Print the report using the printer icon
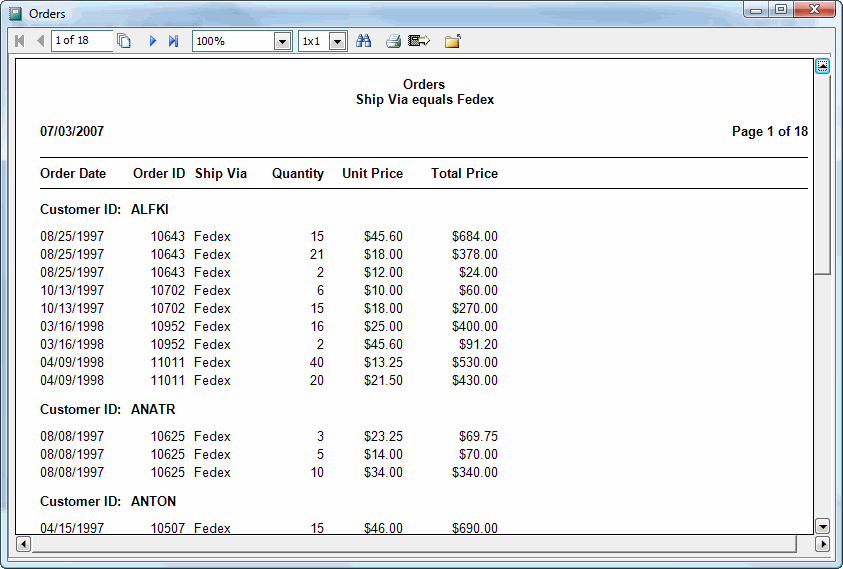This screenshot has width=843, height=569. [x=393, y=41]
